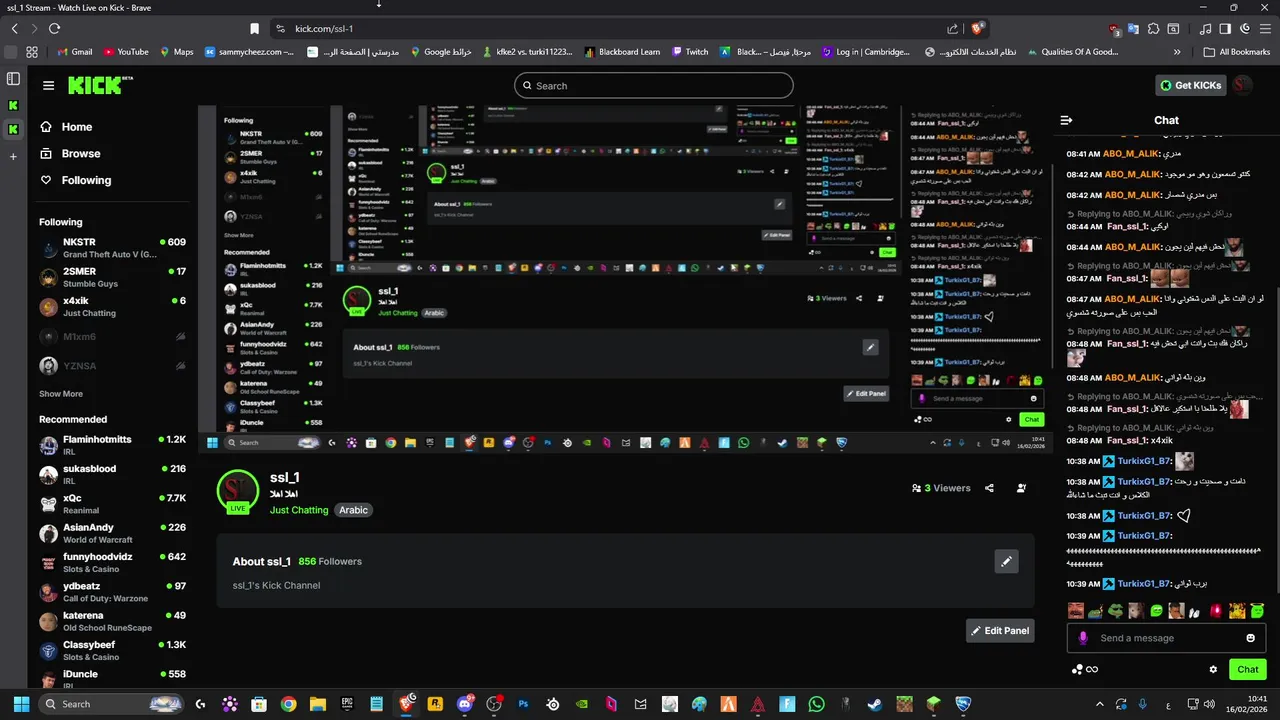The image size is (1280, 720).
Task: Open the All Bookmarks folder
Action: 1236,52
